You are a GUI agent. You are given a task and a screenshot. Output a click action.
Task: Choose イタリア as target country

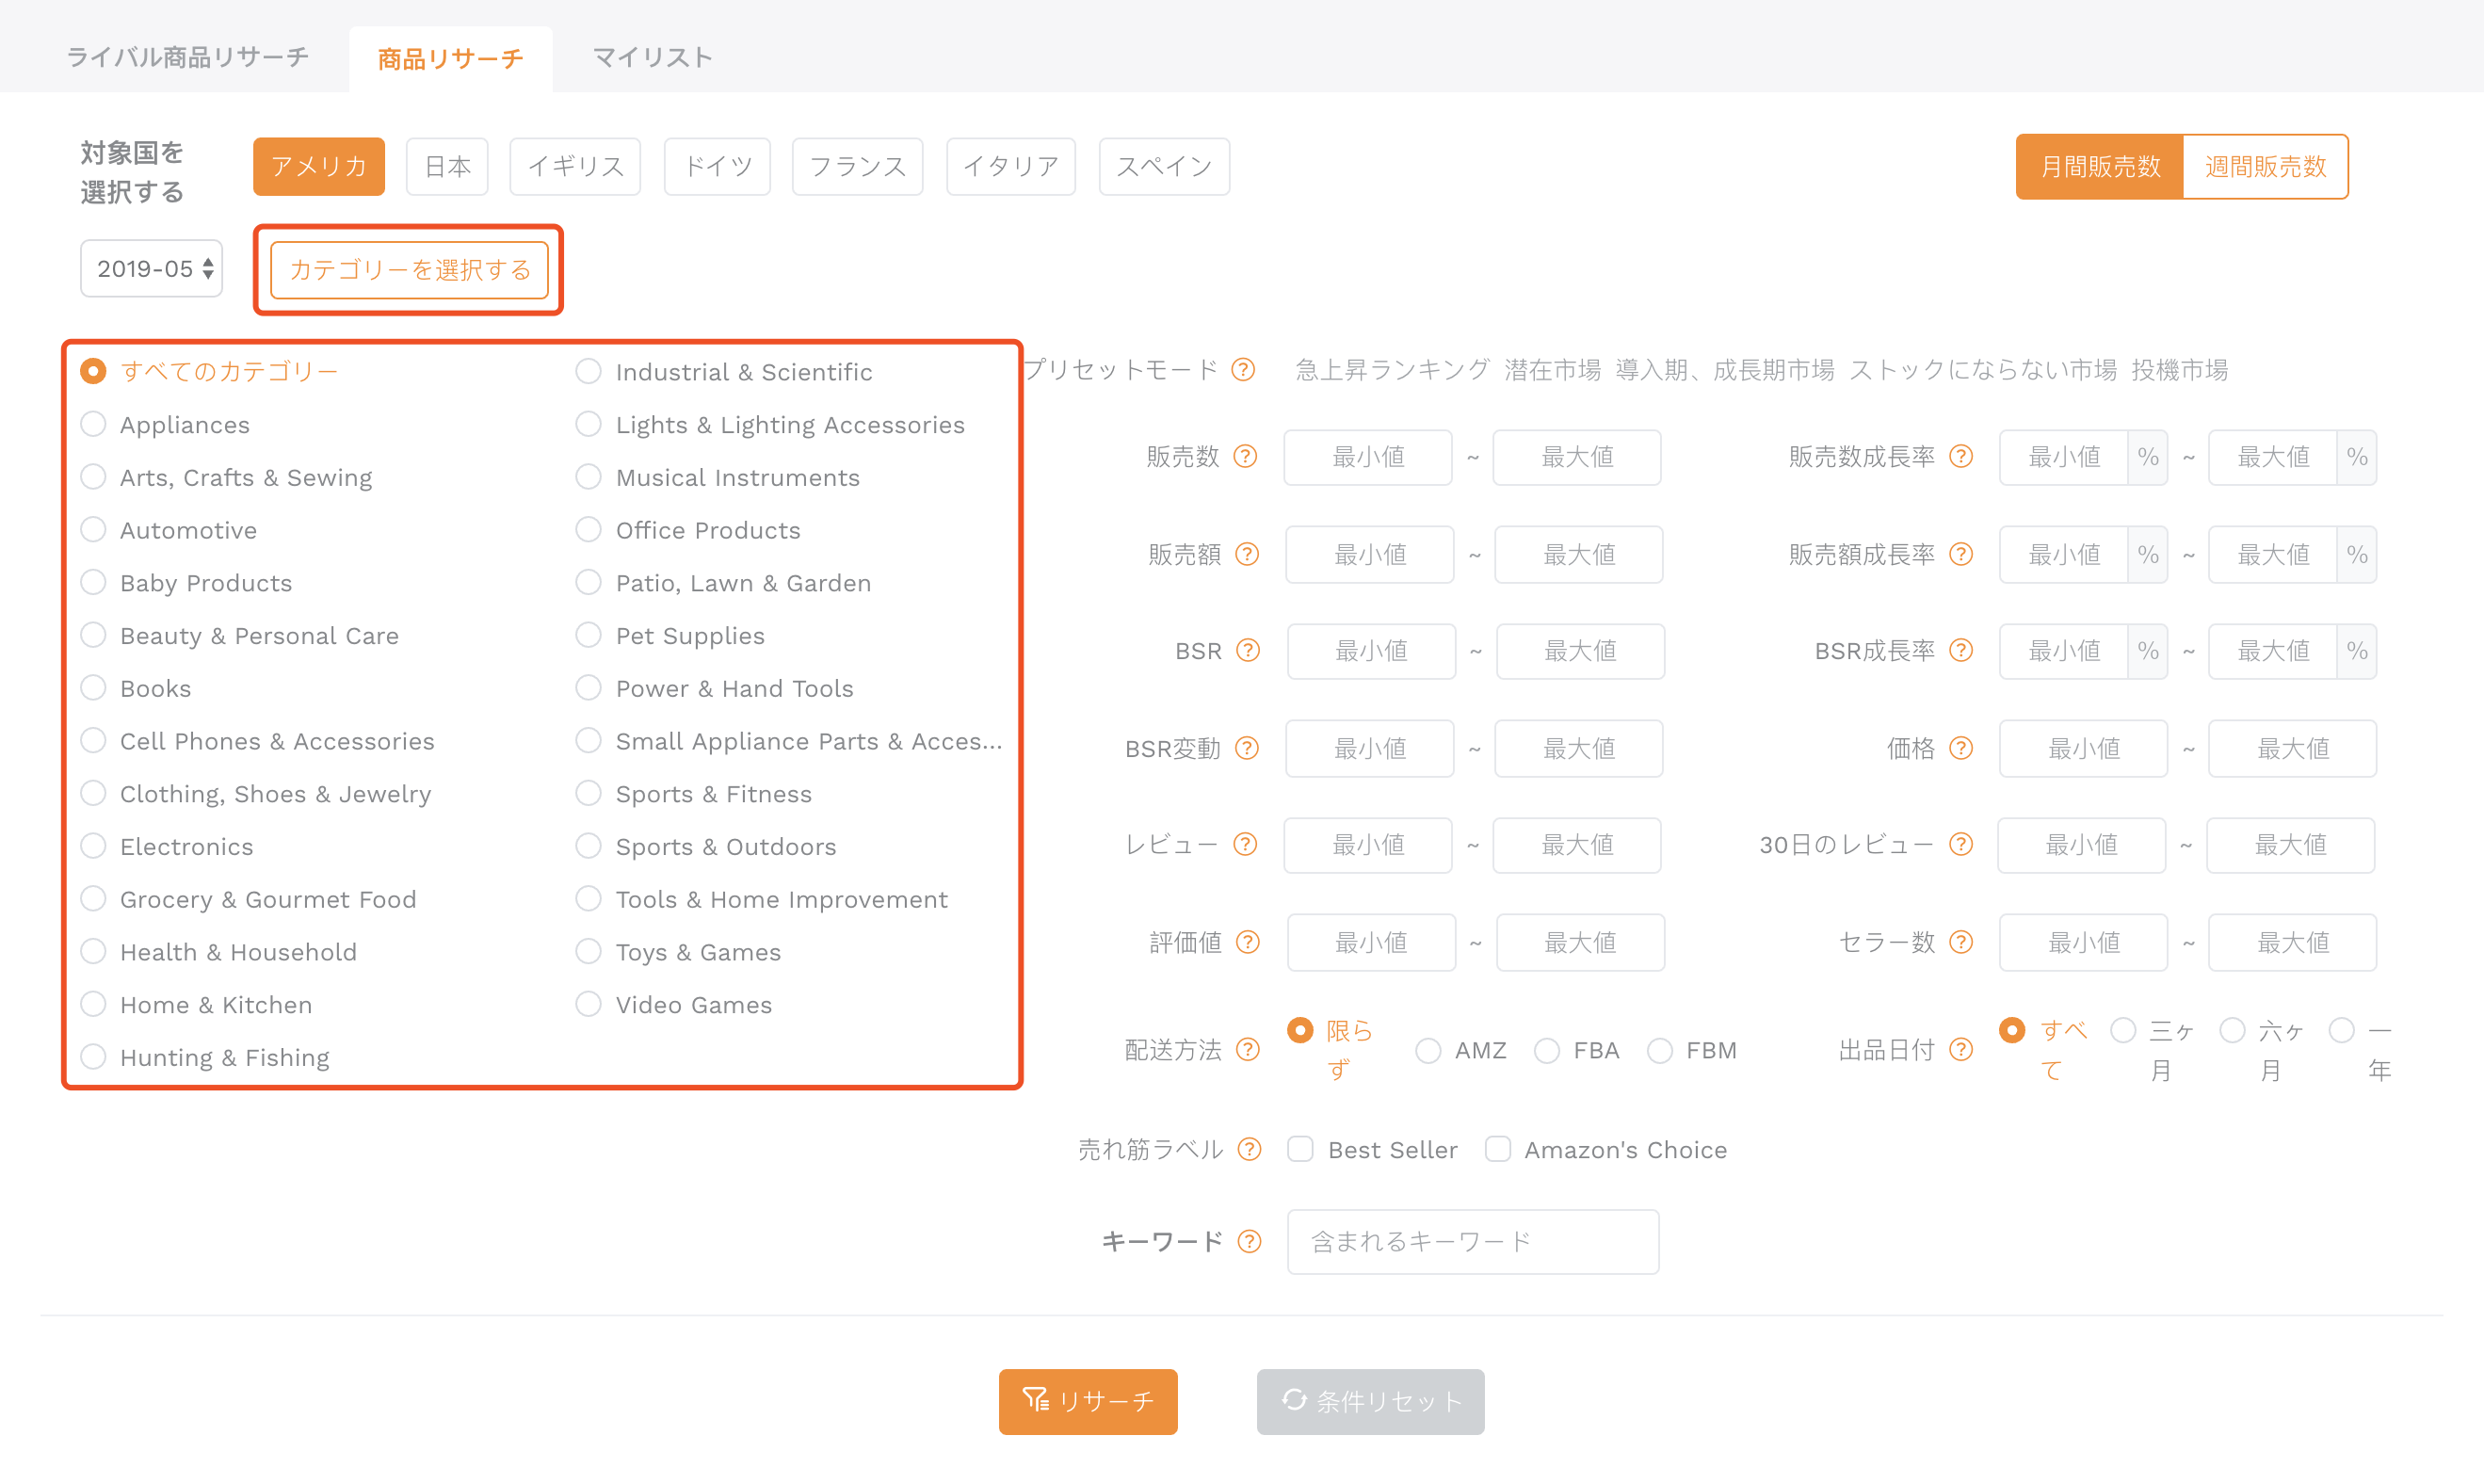1011,167
